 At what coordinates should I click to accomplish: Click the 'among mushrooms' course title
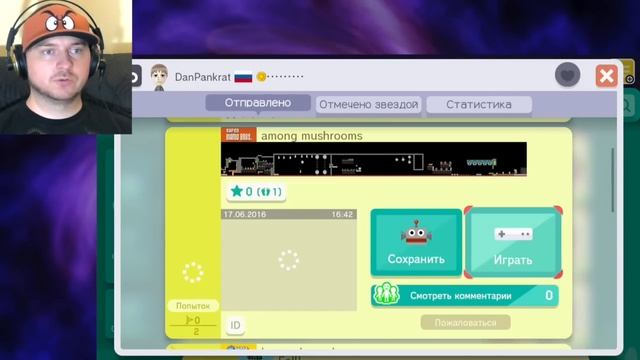pos(312,136)
